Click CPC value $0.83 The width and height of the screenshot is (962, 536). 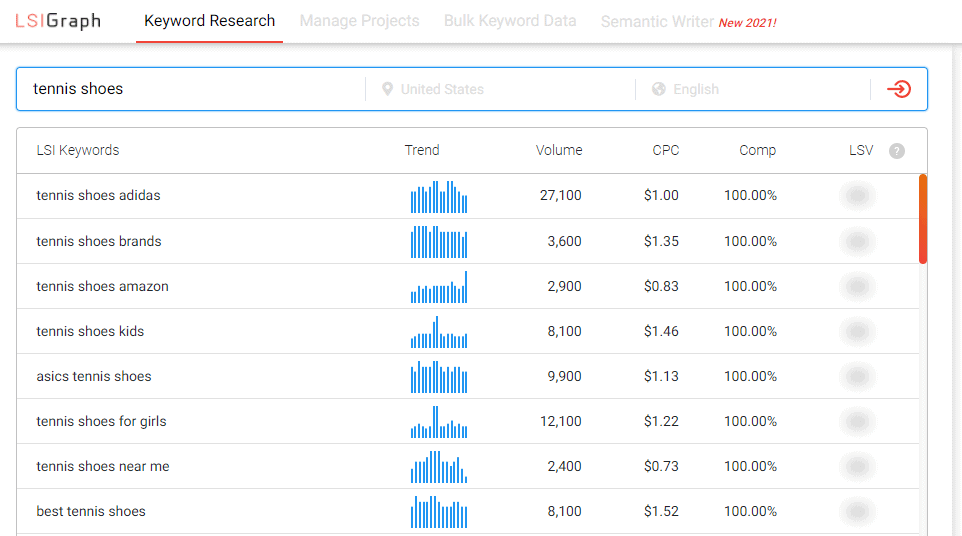tap(661, 286)
